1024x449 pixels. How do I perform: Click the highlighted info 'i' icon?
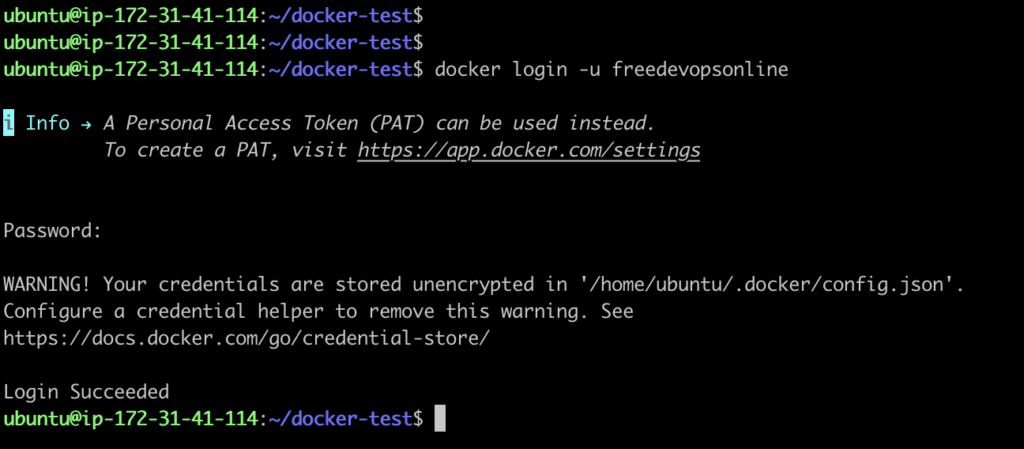[8, 123]
